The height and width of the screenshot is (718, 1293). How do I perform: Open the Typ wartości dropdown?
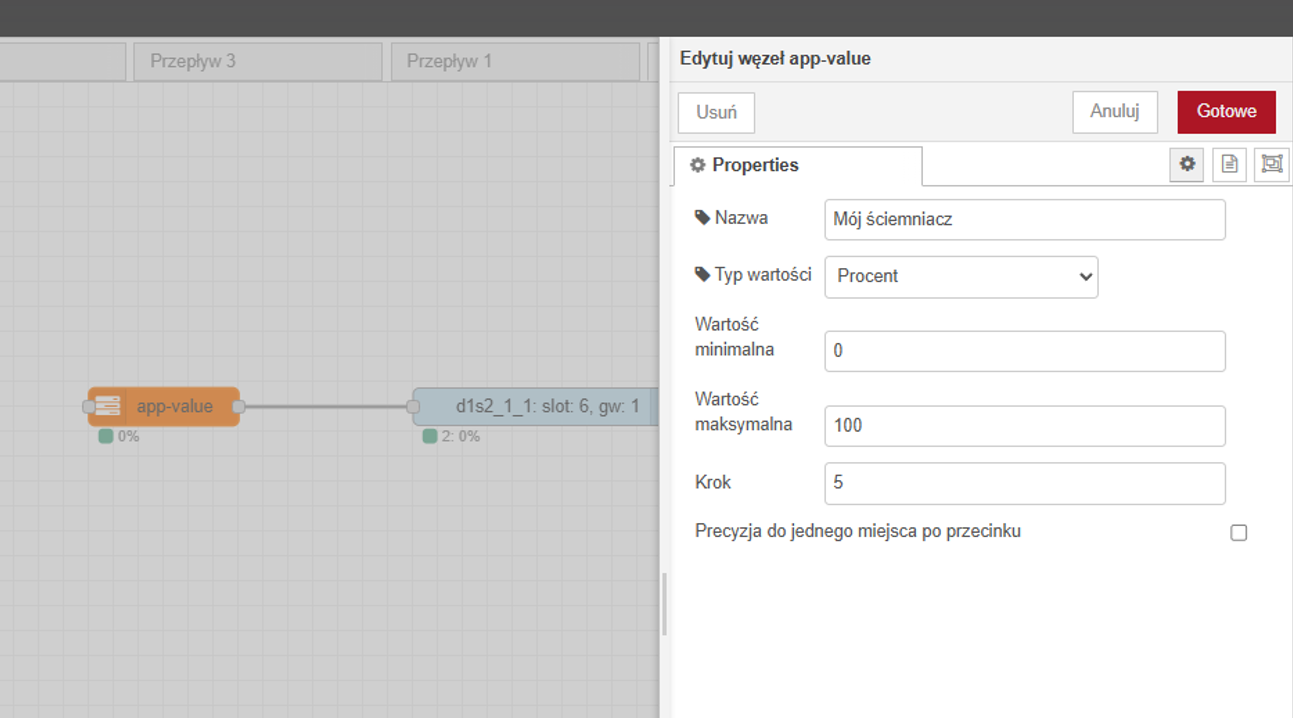click(961, 276)
